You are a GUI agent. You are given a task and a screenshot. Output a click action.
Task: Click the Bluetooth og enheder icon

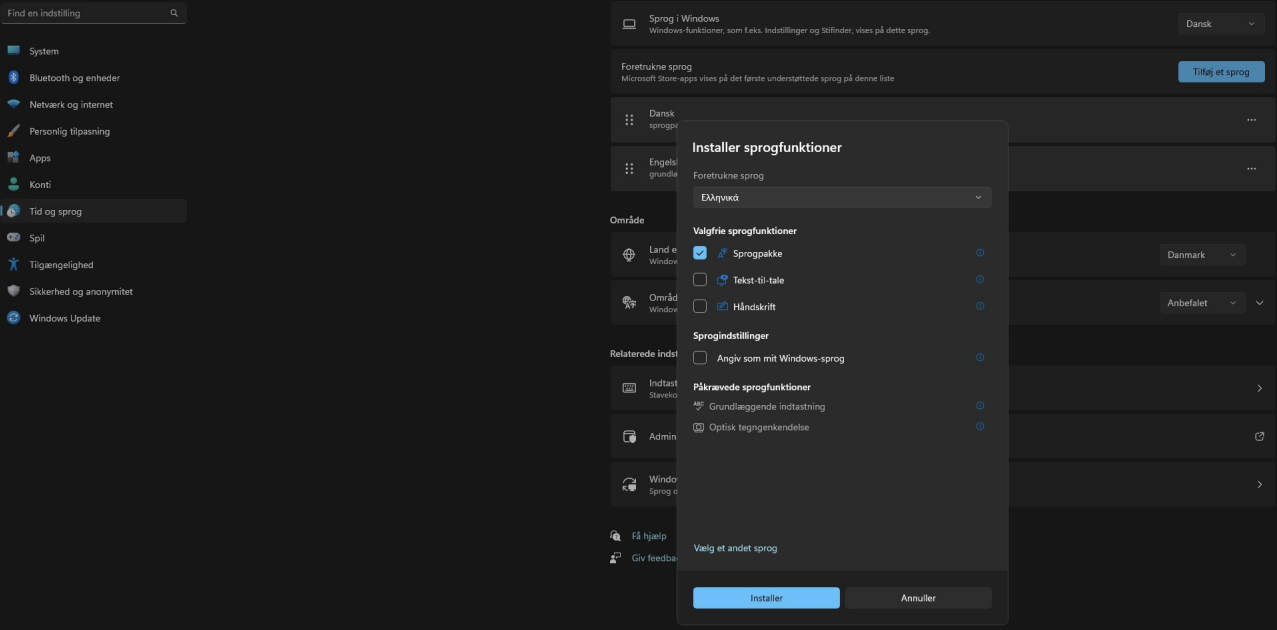[14, 78]
